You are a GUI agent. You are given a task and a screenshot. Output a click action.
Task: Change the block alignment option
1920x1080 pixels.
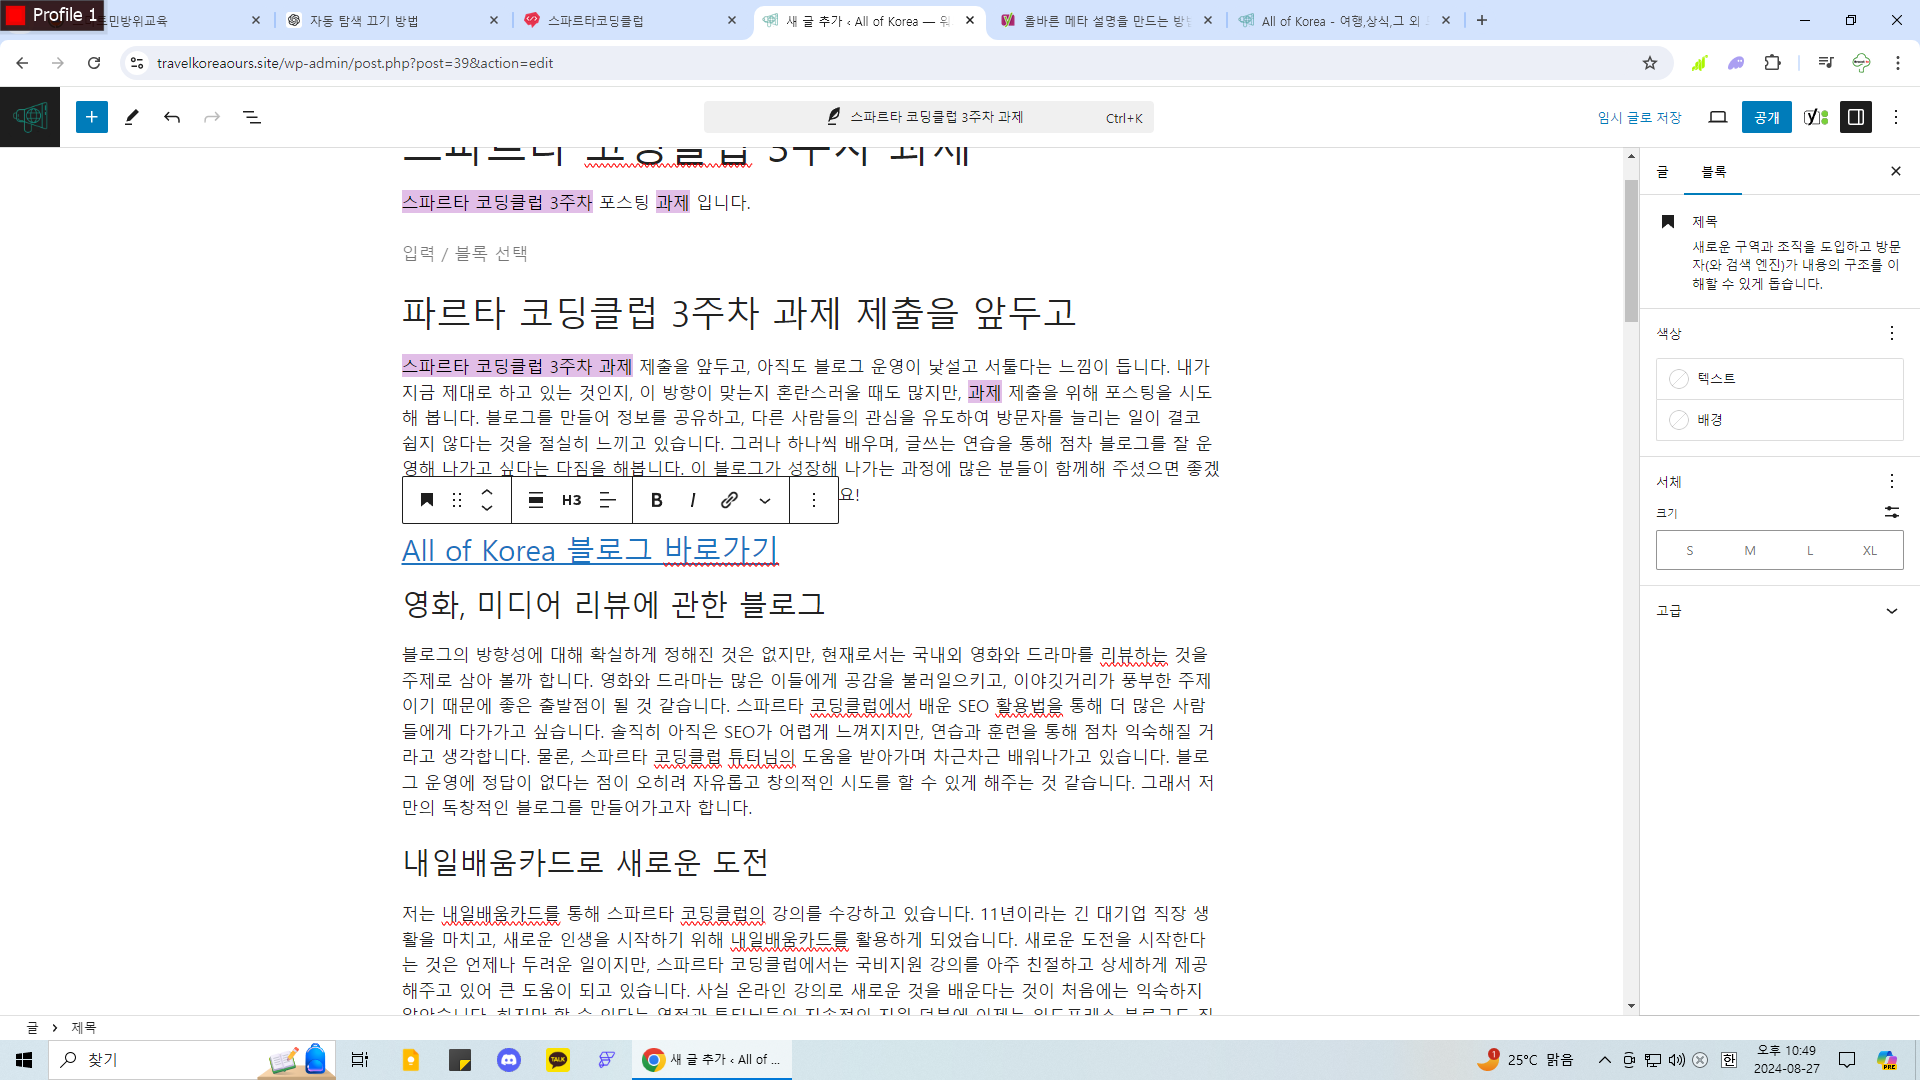click(536, 500)
